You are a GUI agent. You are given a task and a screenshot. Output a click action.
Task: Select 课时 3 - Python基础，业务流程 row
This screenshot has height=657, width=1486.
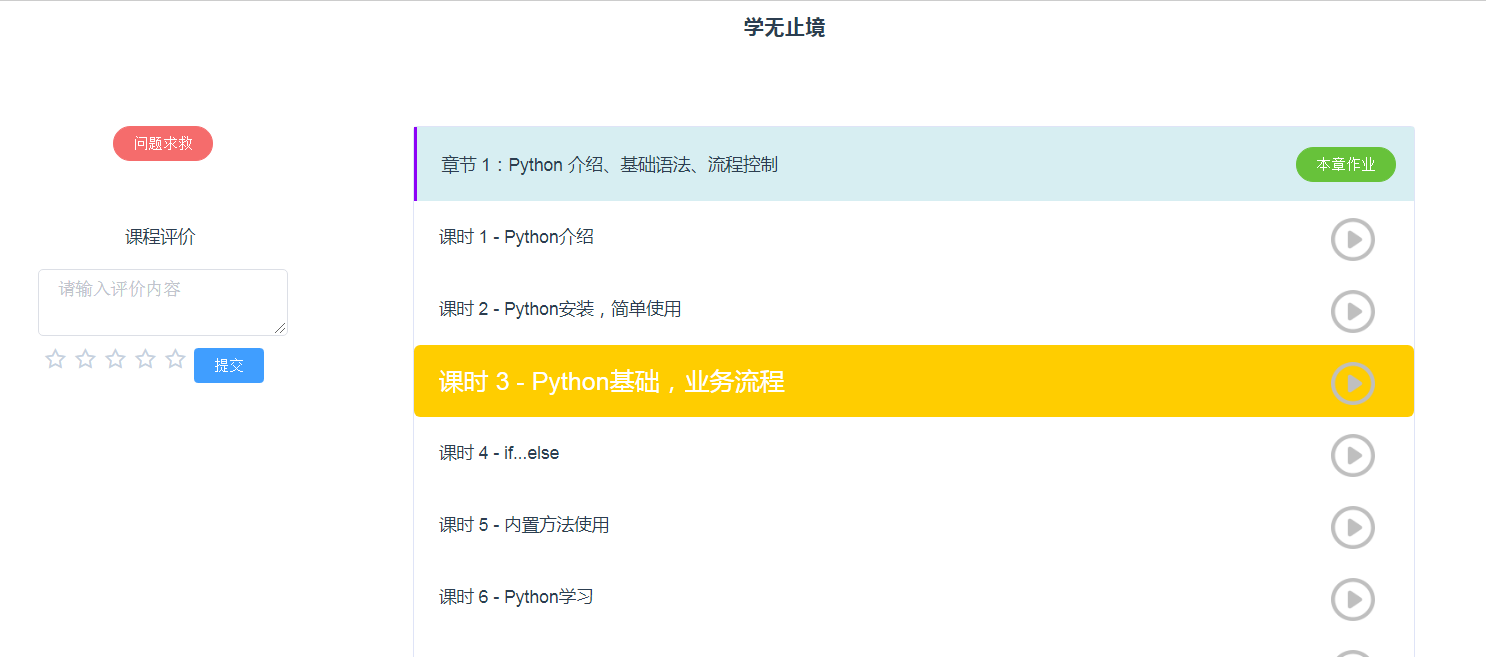(914, 381)
